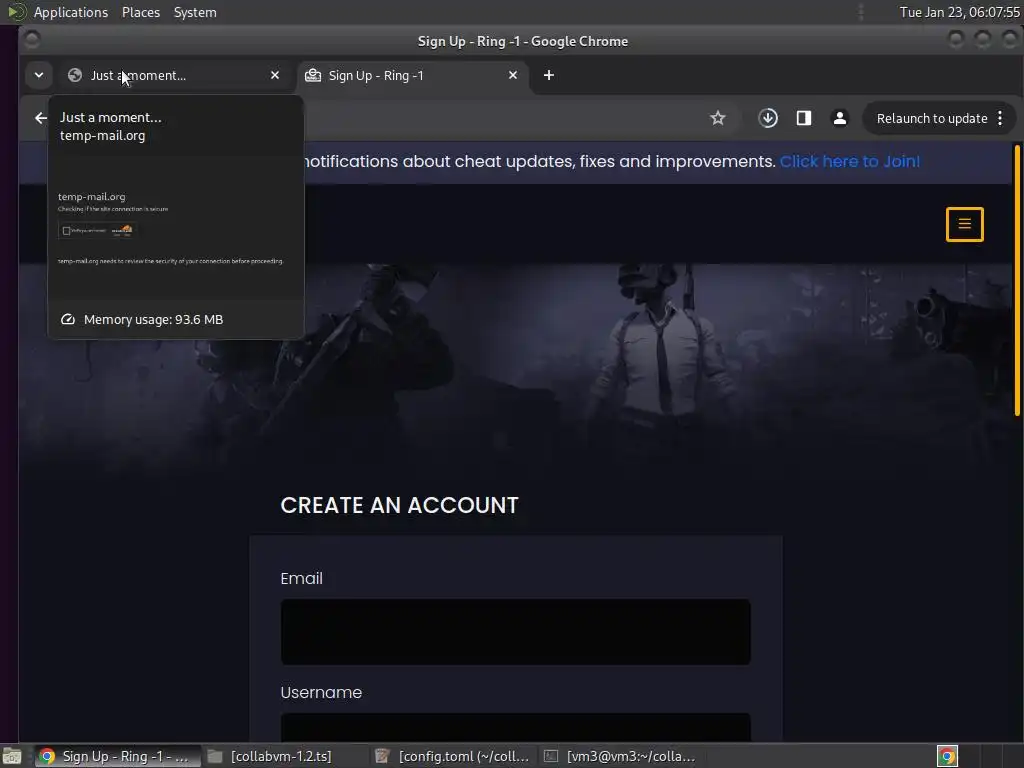Select the Chrome 'Sign Up - Ring -1' taskbar entry
This screenshot has height=768, width=1024.
pos(116,756)
